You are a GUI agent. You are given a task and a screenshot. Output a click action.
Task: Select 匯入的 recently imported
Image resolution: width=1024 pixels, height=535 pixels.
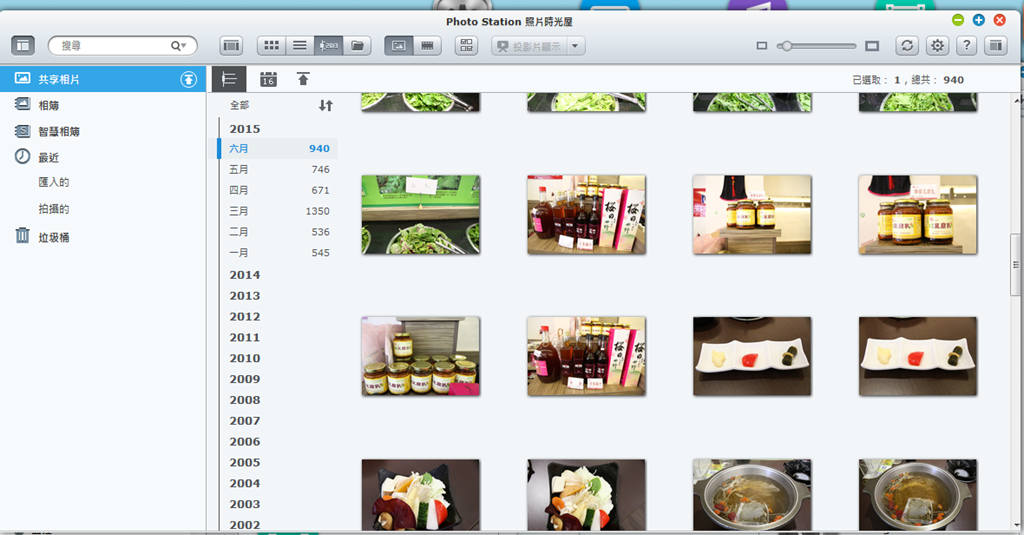(x=54, y=182)
